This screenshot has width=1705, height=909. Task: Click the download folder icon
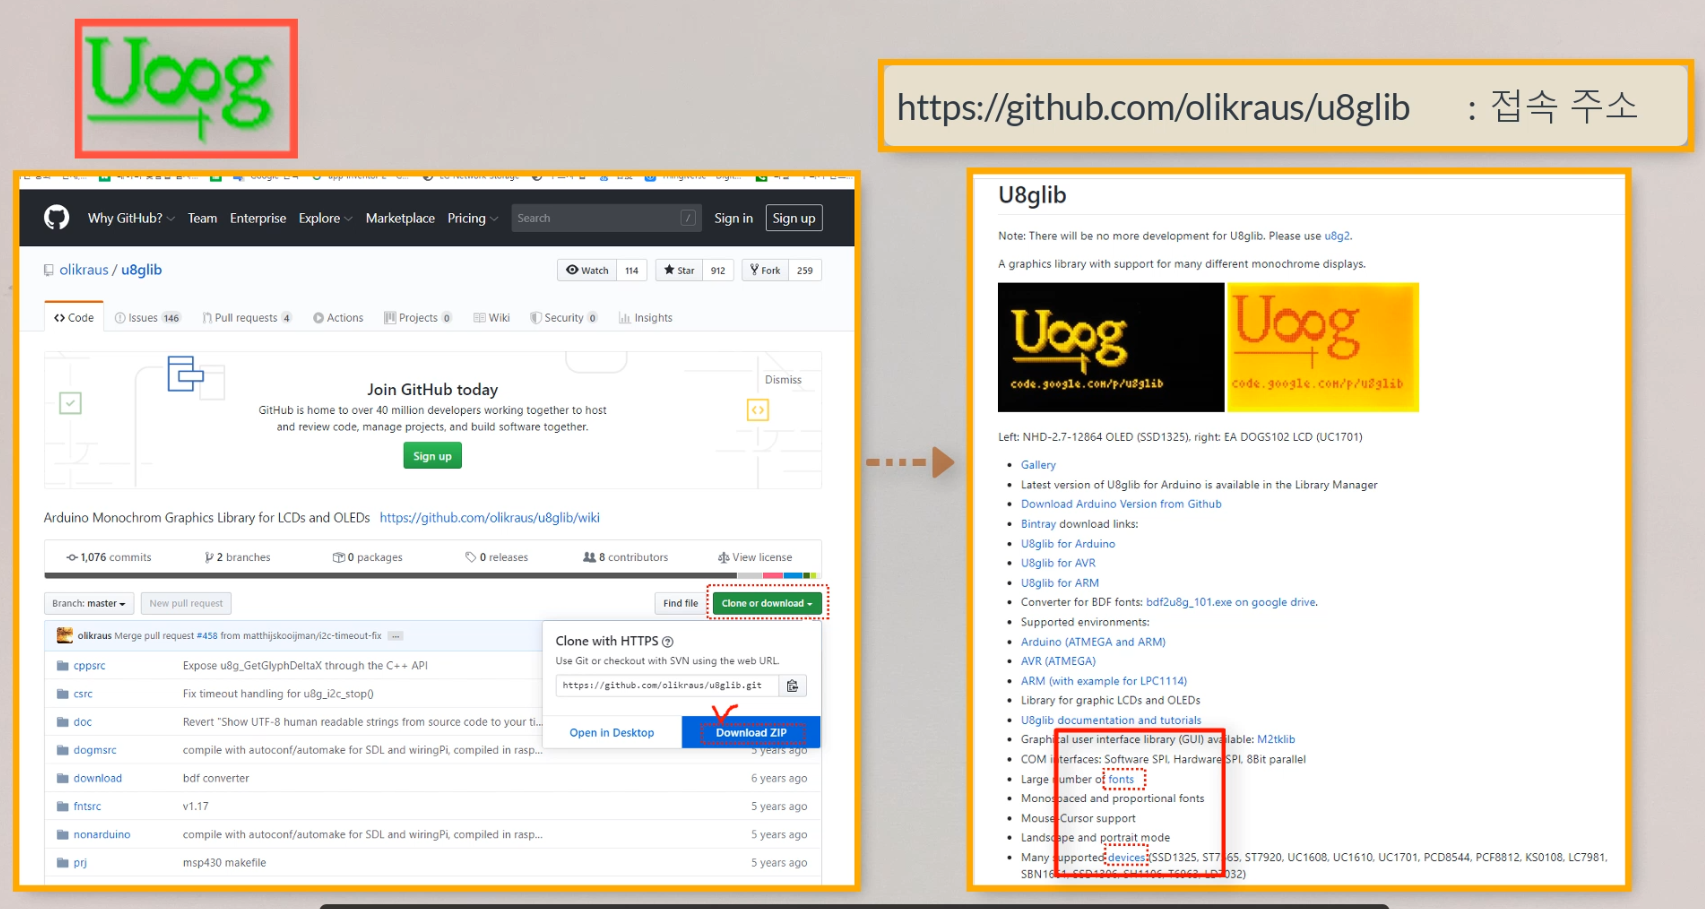pyautogui.click(x=63, y=778)
